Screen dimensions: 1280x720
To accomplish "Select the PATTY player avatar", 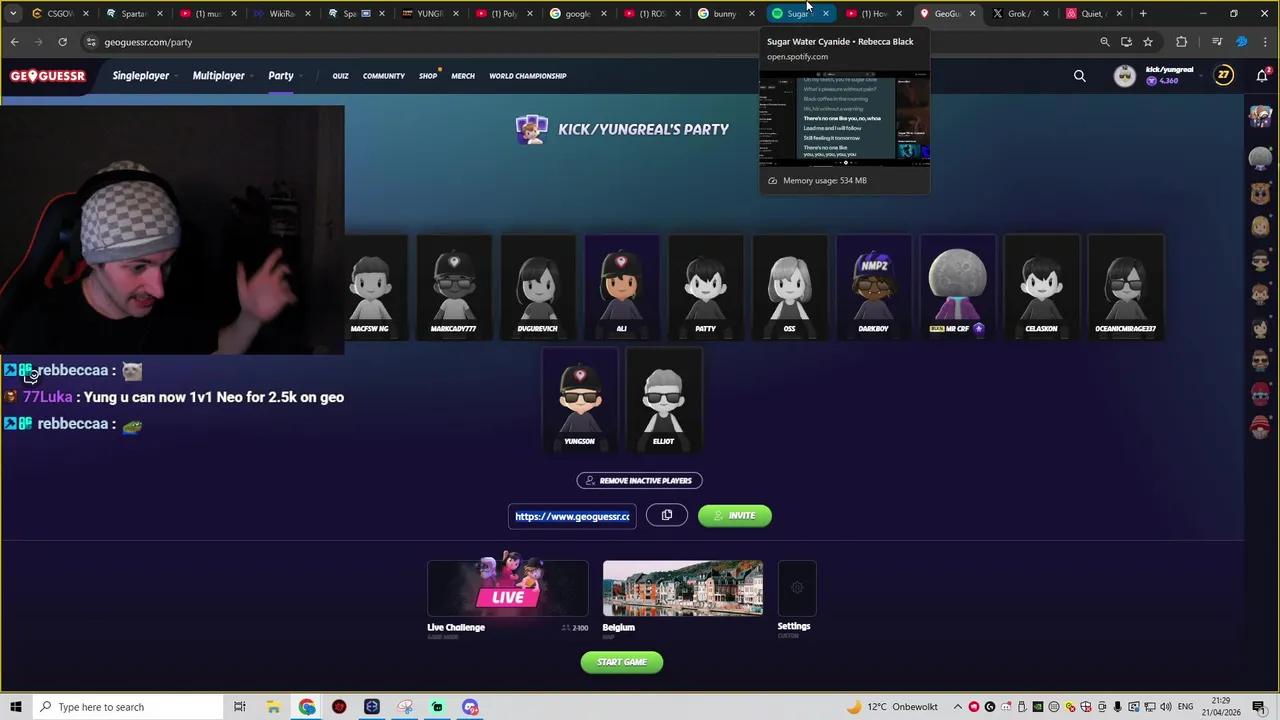I will (706, 288).
